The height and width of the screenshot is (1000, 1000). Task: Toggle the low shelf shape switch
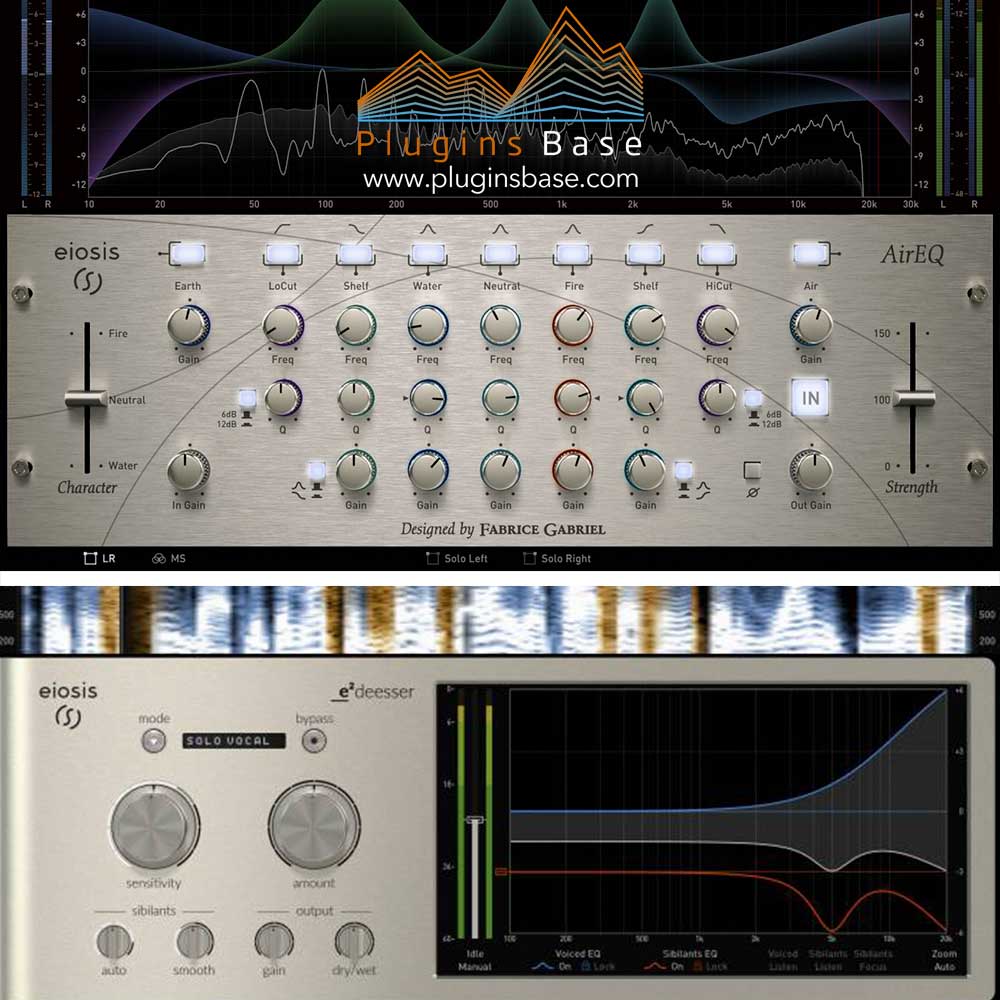(316, 472)
